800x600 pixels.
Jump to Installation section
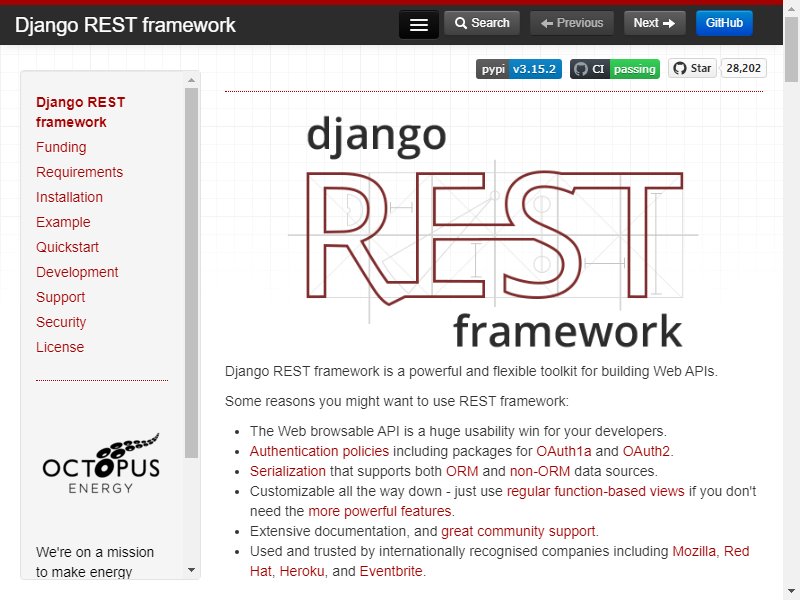pyautogui.click(x=69, y=197)
